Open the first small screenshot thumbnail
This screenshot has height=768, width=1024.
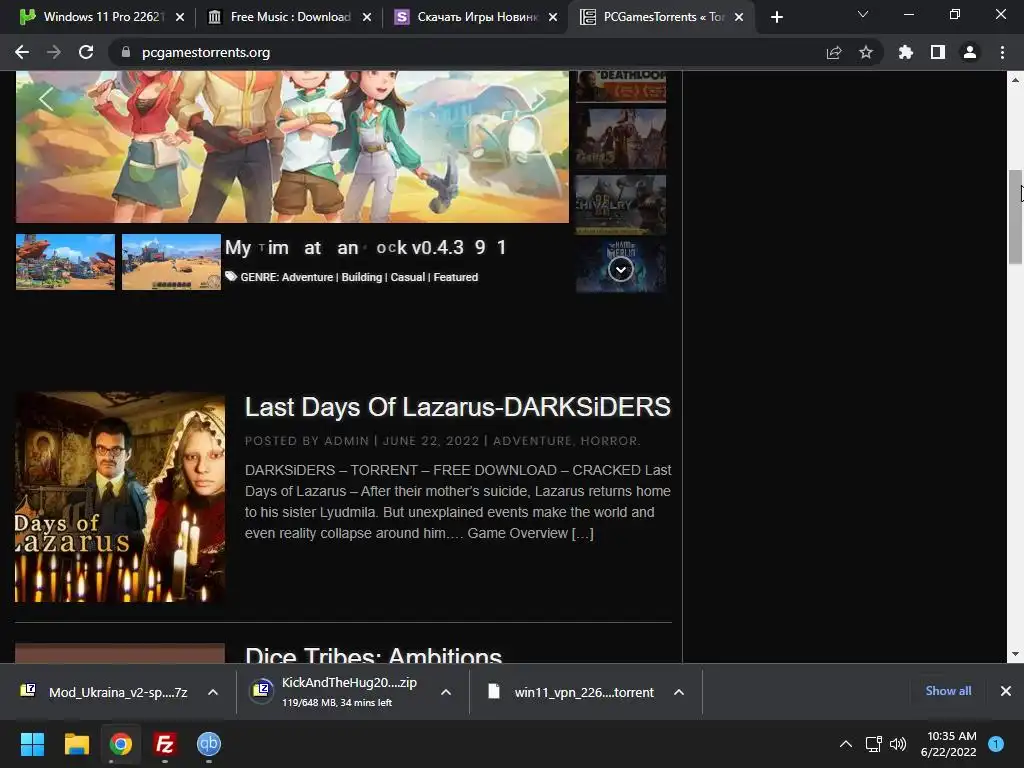65,261
